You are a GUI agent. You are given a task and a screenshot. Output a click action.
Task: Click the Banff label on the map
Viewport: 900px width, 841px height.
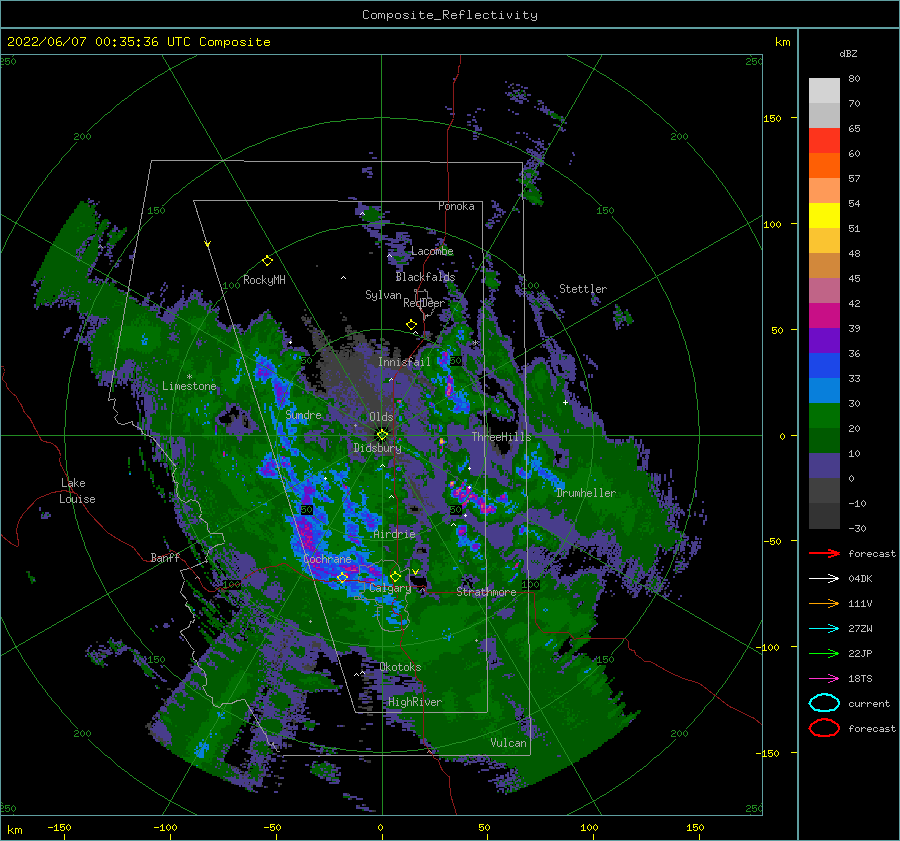click(x=165, y=558)
